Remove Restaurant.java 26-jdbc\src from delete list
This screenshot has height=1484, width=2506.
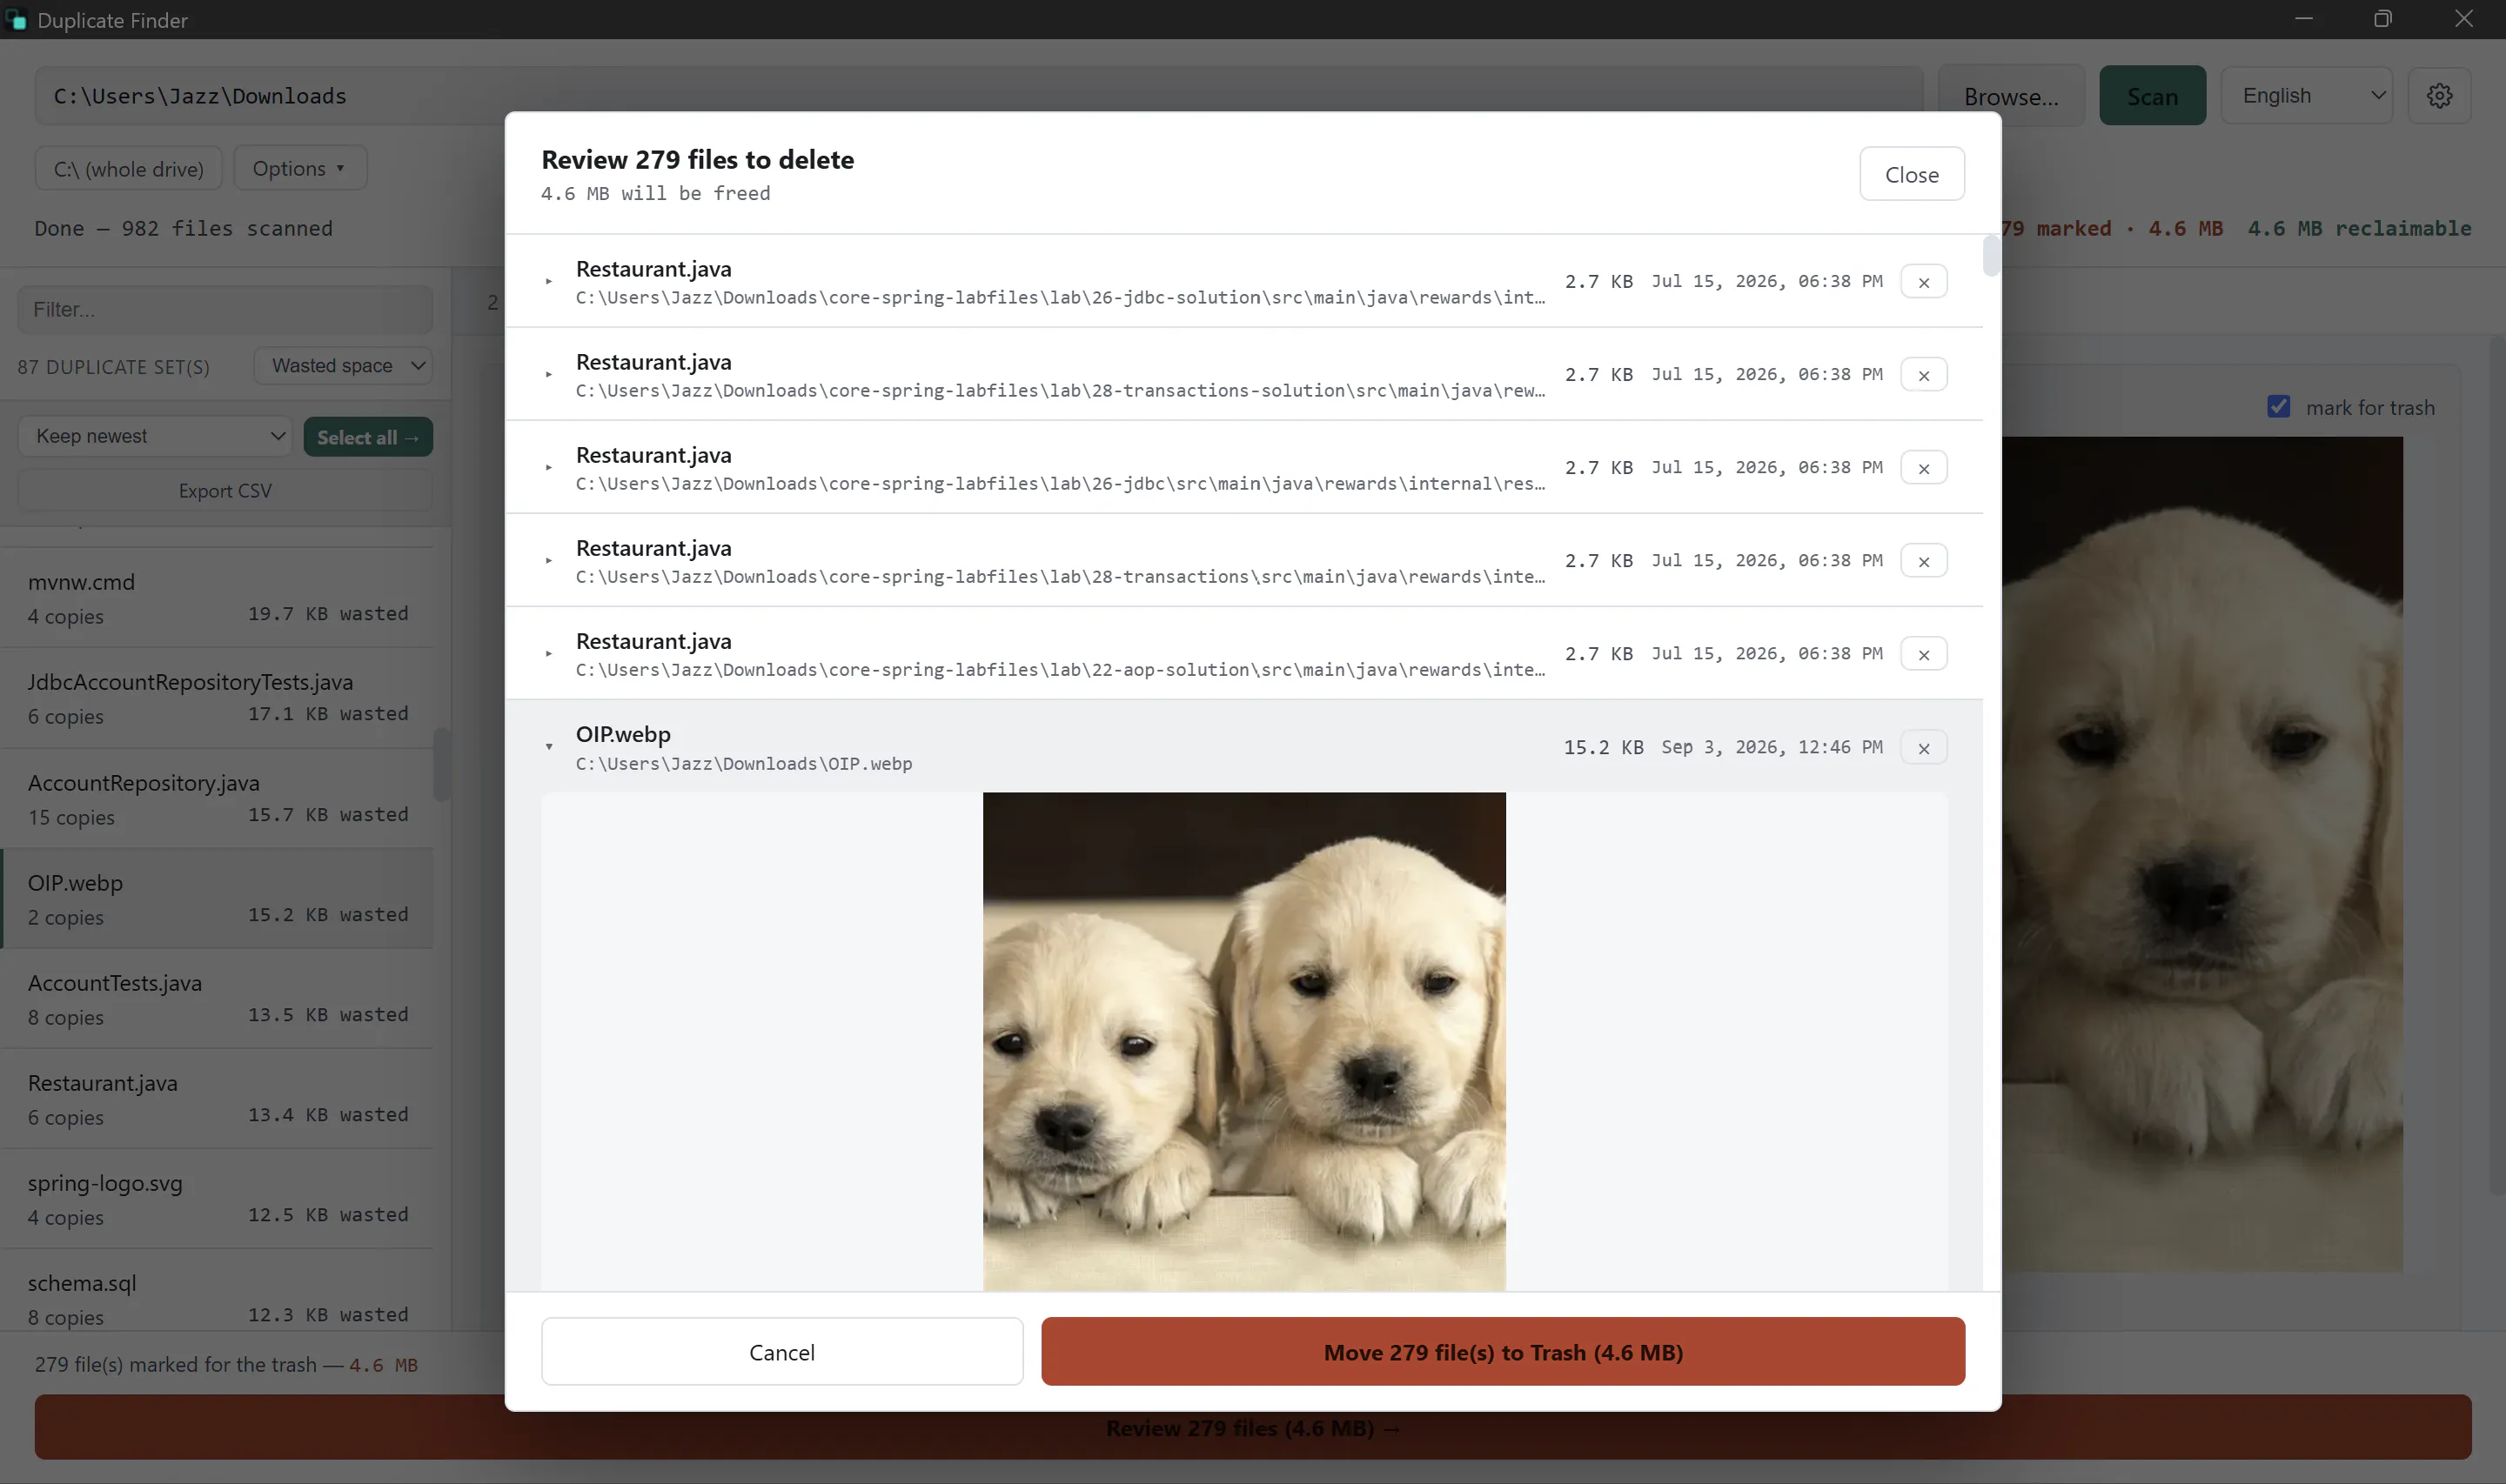click(x=1923, y=468)
